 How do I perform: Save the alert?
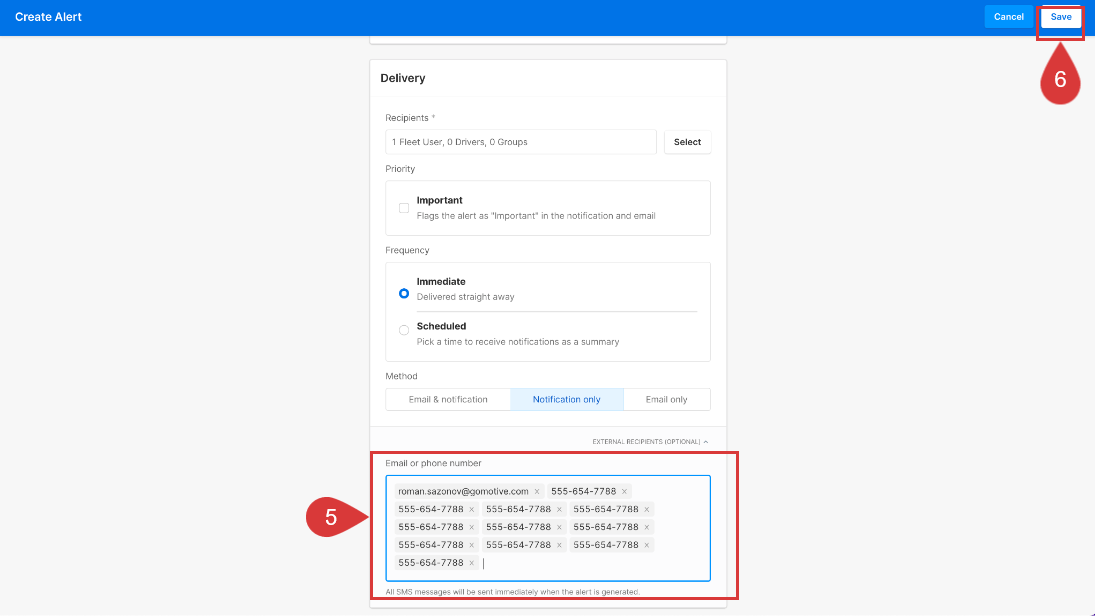[x=1060, y=17]
